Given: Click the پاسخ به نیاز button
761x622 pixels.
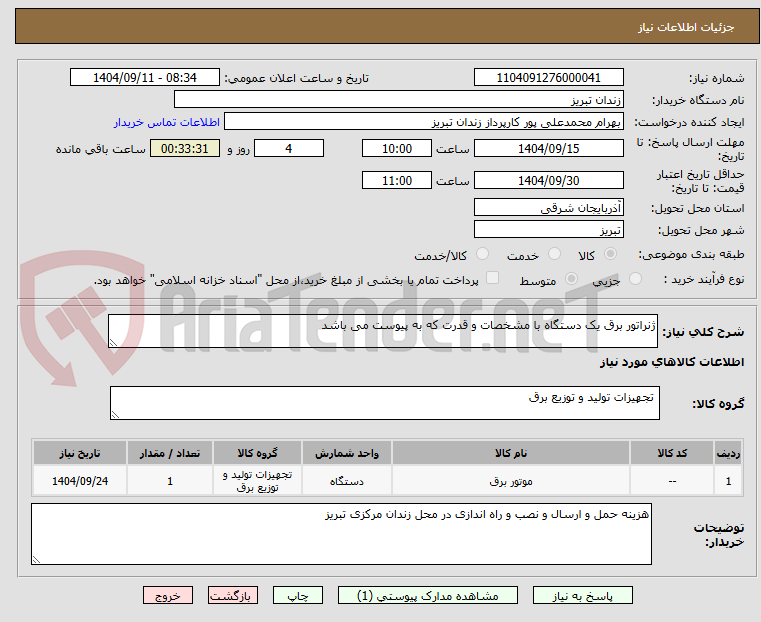Looking at the screenshot, I should pyautogui.click(x=582, y=595).
